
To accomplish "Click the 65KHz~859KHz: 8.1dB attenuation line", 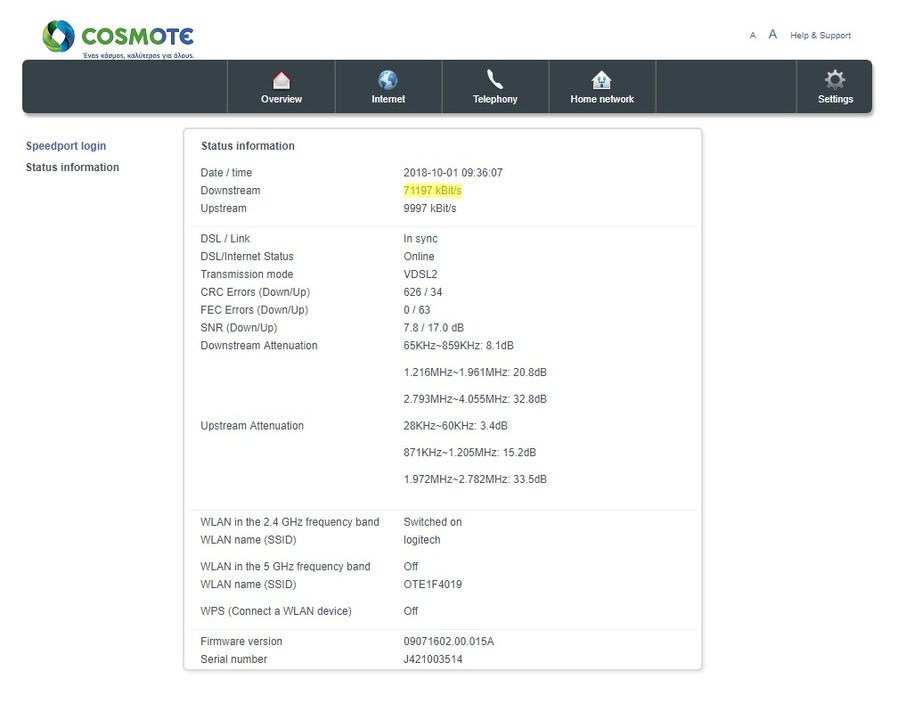I will pyautogui.click(x=458, y=346).
